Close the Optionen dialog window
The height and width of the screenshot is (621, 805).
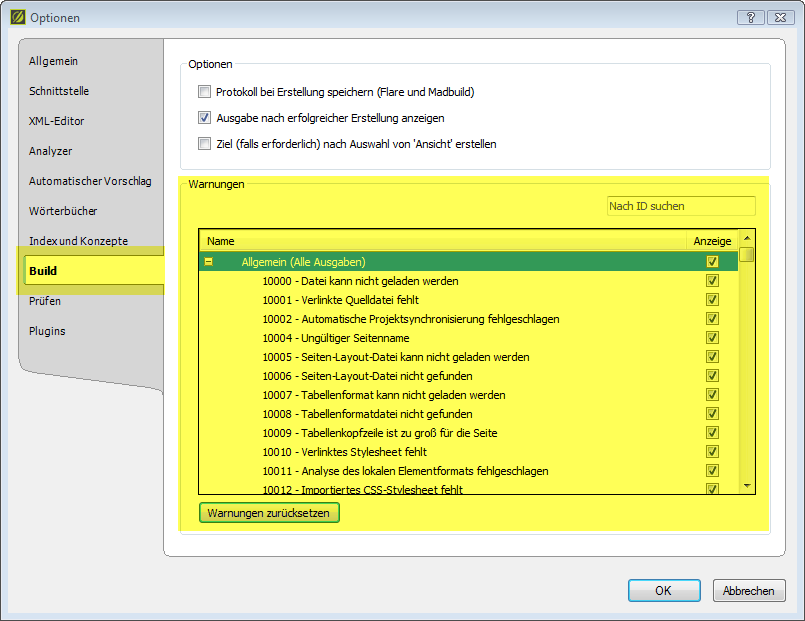(x=778, y=17)
